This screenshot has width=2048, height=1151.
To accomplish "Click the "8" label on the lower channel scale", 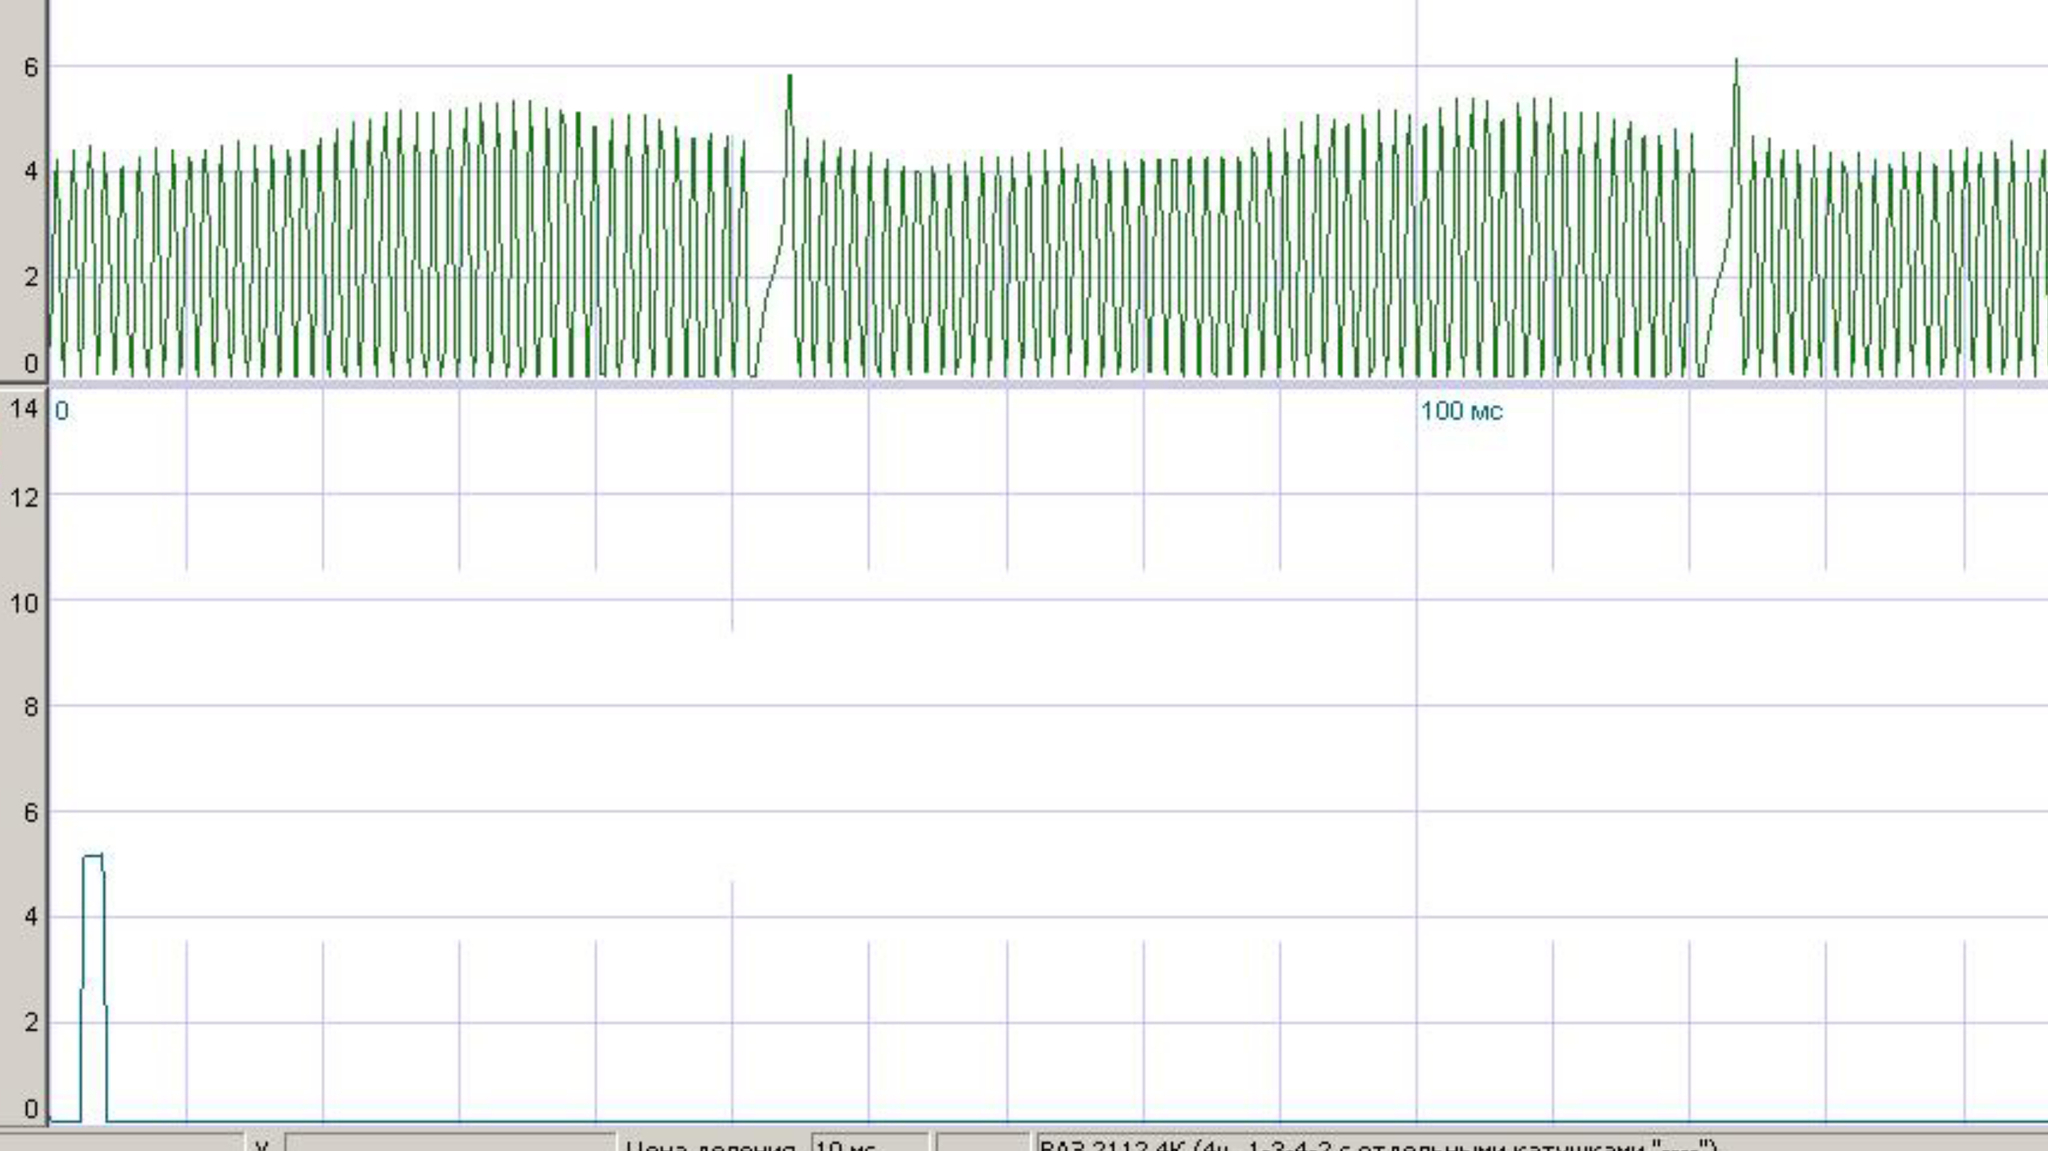I will [x=31, y=707].
